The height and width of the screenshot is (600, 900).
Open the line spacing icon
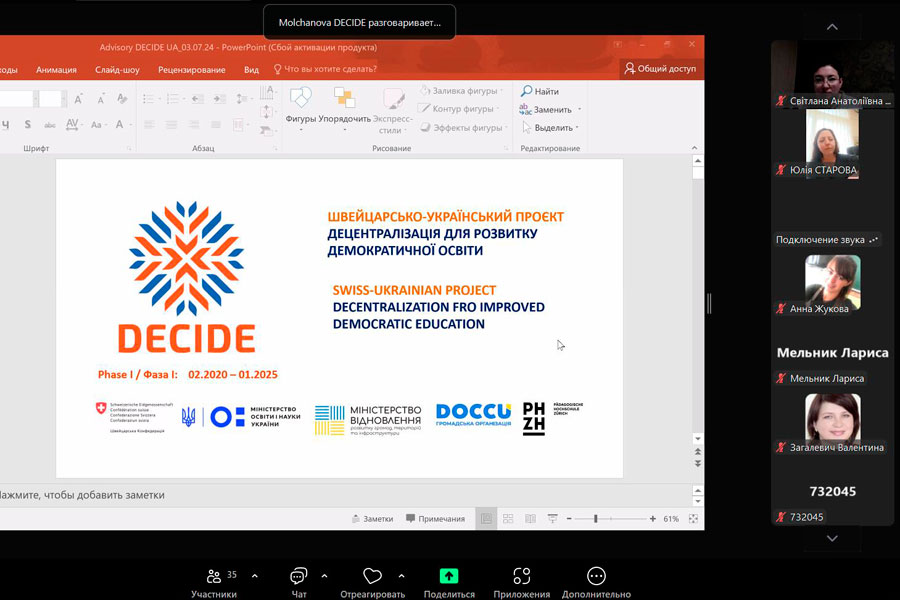pos(243,99)
